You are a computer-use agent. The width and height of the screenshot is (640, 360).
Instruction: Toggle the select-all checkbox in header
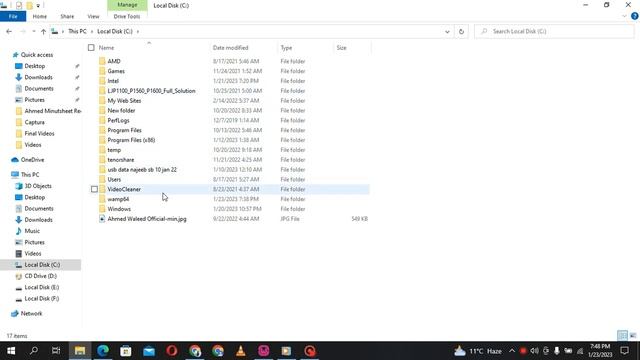(91, 48)
